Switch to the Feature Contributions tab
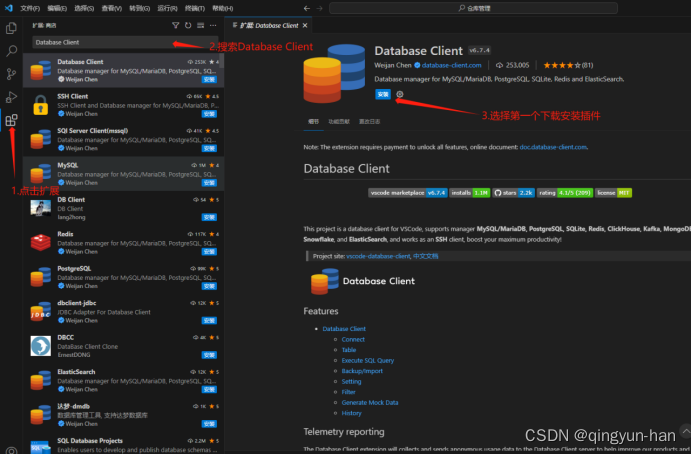Viewport: 691px width, 455px height. pyautogui.click(x=339, y=122)
